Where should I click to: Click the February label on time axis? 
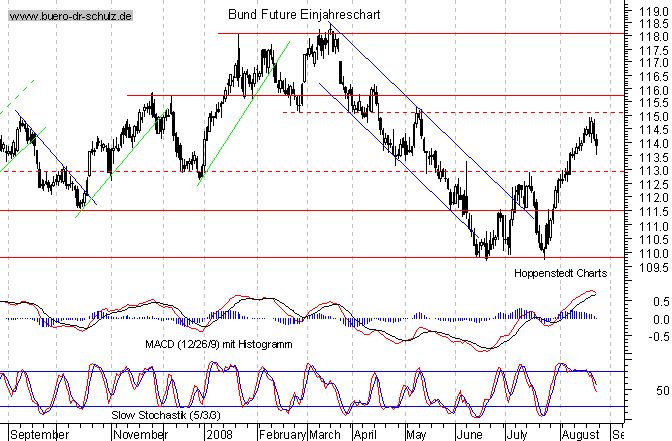pyautogui.click(x=277, y=432)
